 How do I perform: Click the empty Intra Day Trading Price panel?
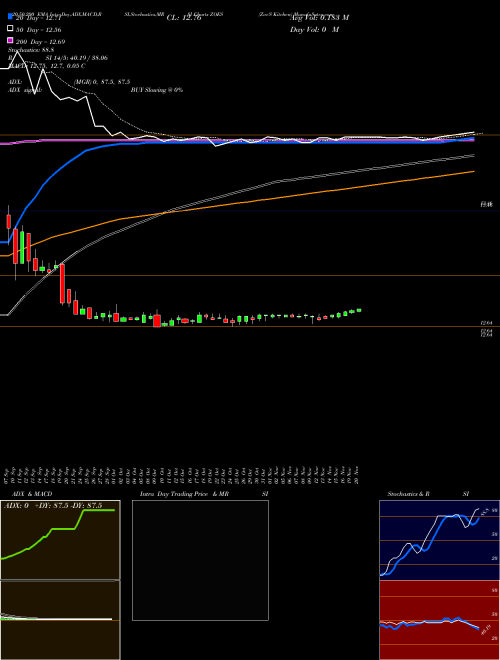click(x=200, y=560)
